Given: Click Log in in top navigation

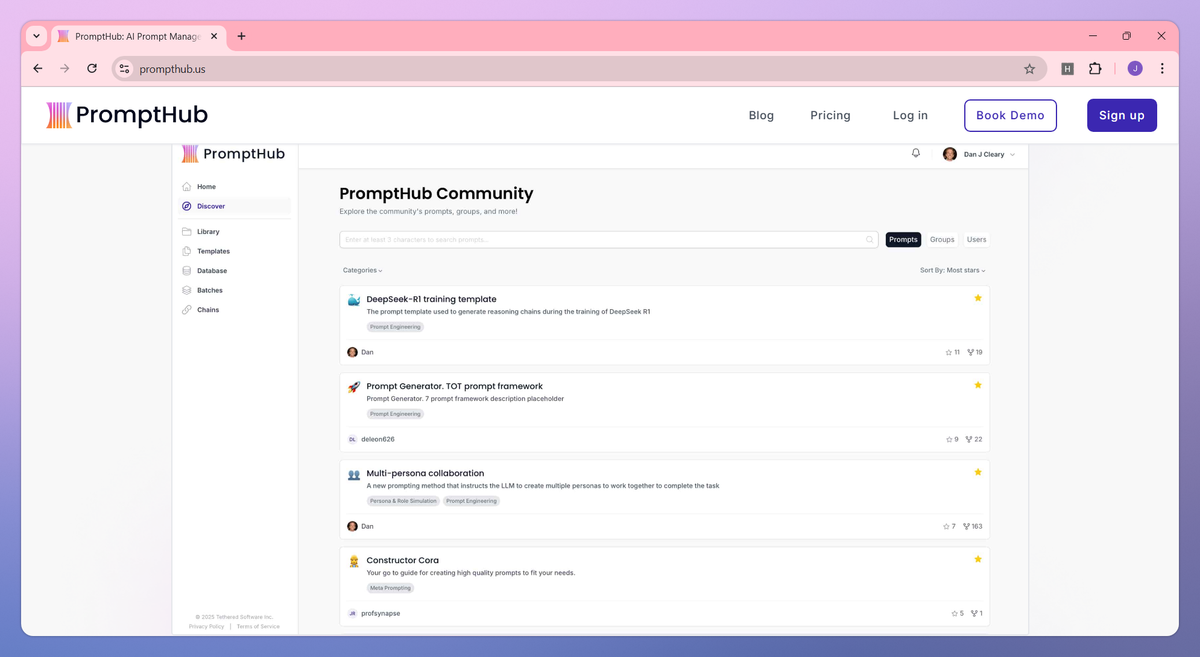Looking at the screenshot, I should [910, 115].
